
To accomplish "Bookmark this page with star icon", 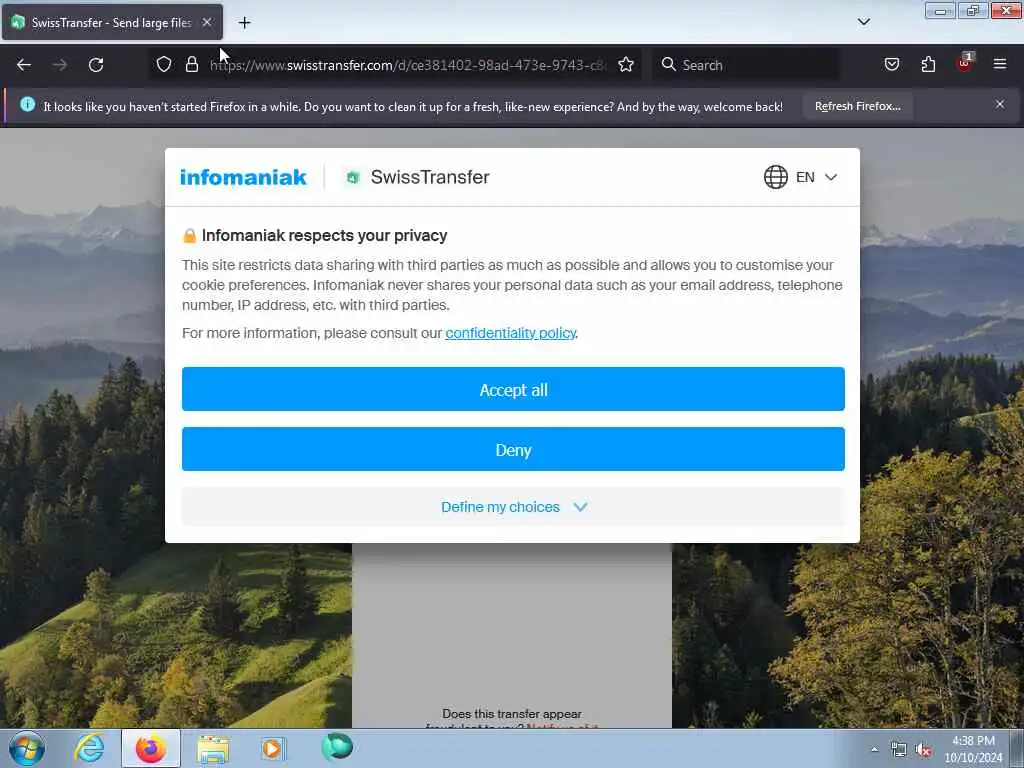I will click(626, 64).
